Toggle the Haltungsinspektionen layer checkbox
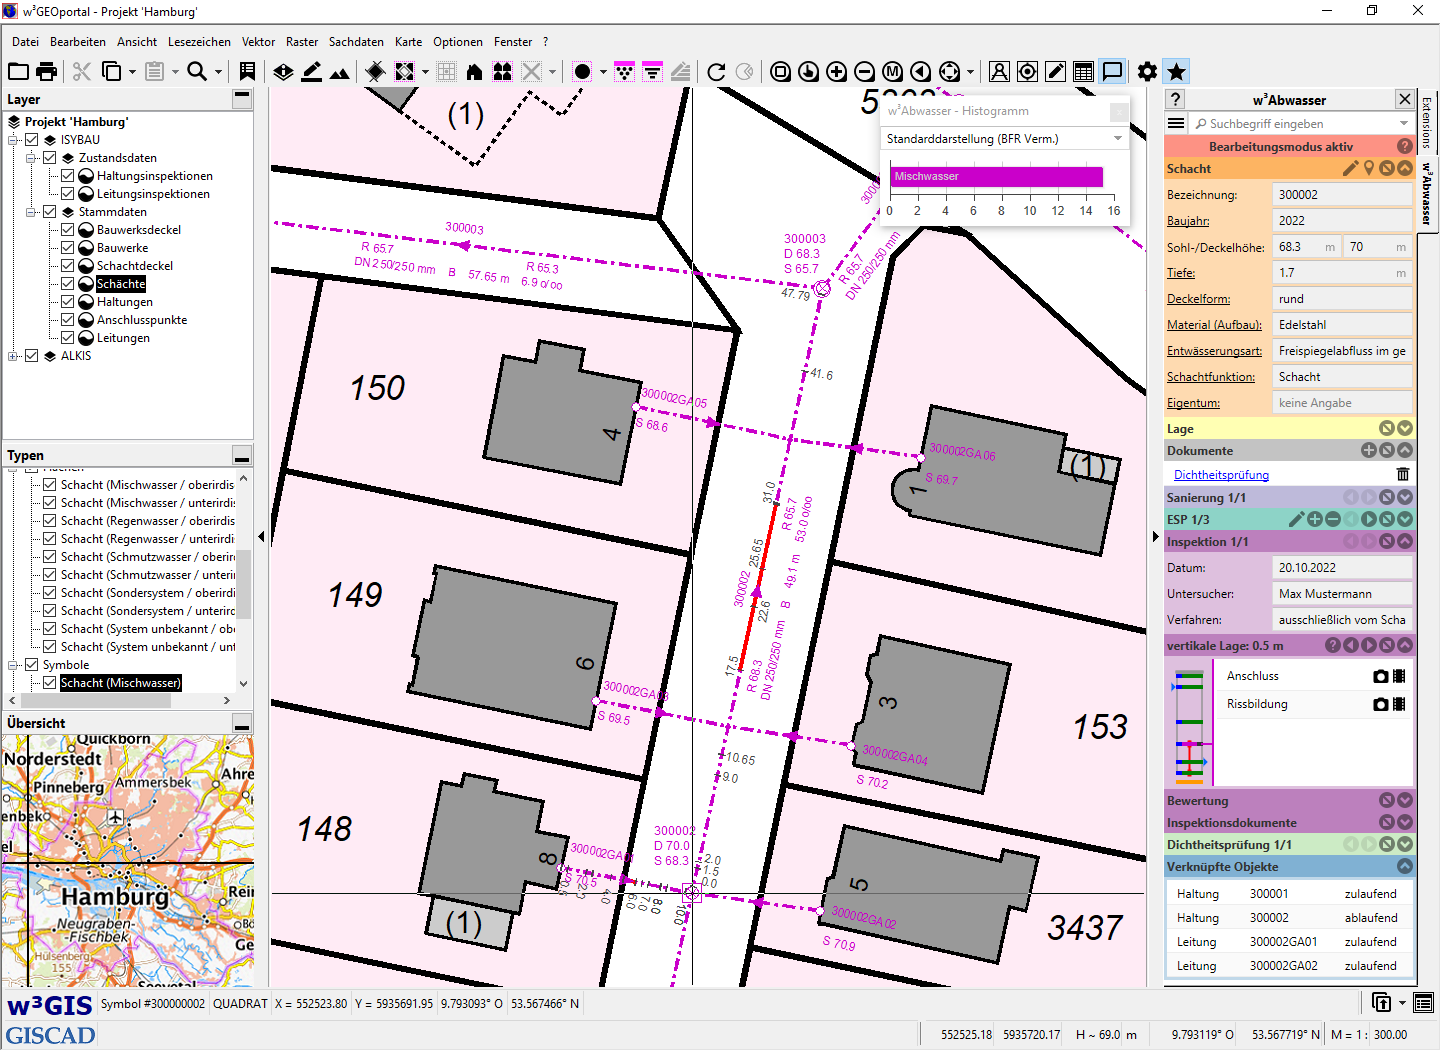1440x1050 pixels. 68,176
